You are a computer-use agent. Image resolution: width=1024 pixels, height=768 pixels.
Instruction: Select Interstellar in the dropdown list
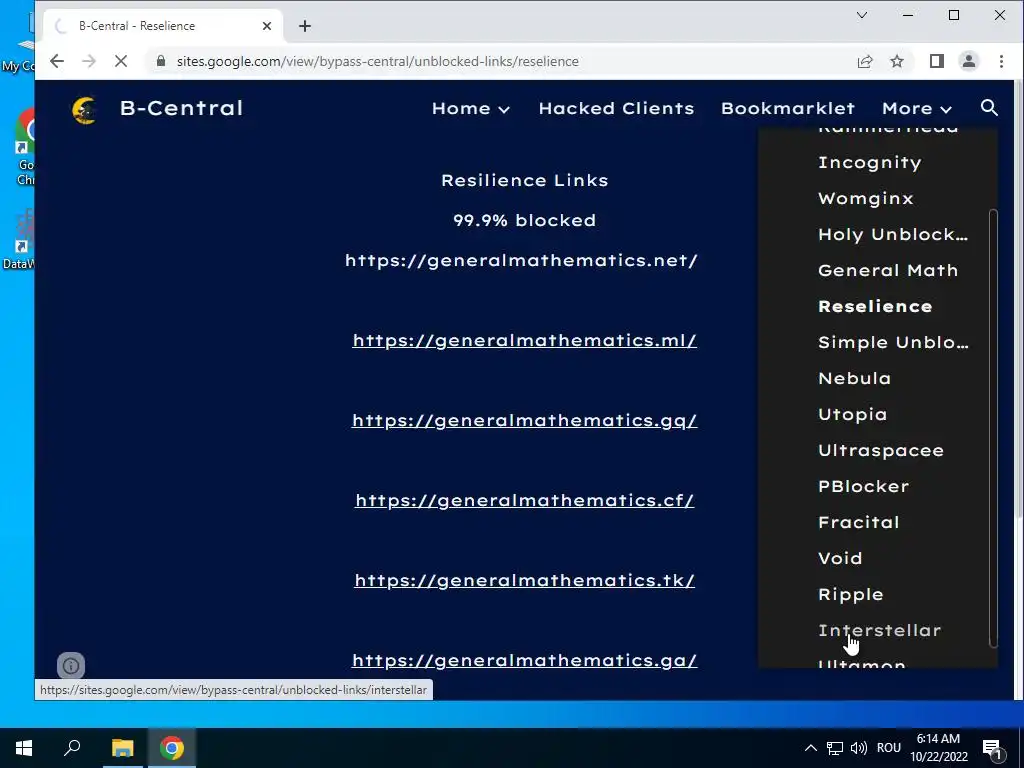coord(879,630)
